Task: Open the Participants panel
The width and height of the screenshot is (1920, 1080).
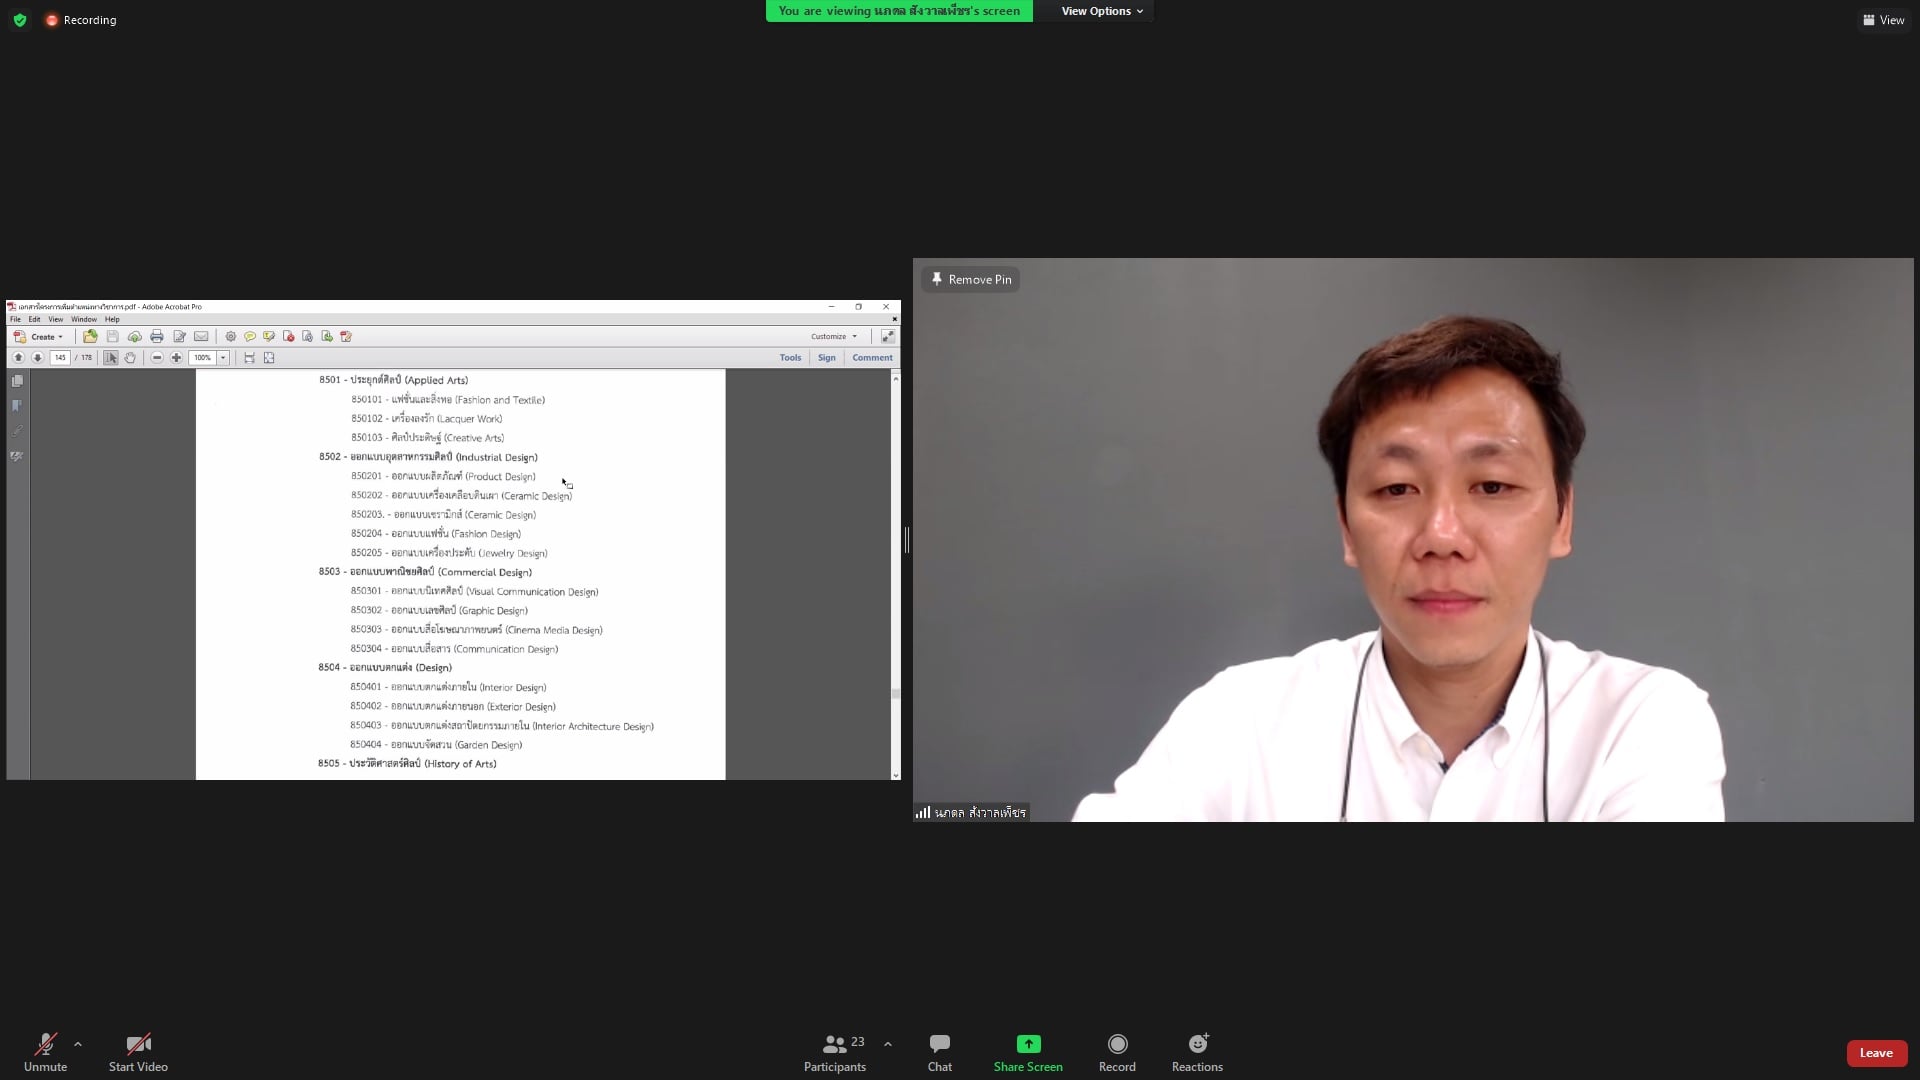Action: 835,1052
